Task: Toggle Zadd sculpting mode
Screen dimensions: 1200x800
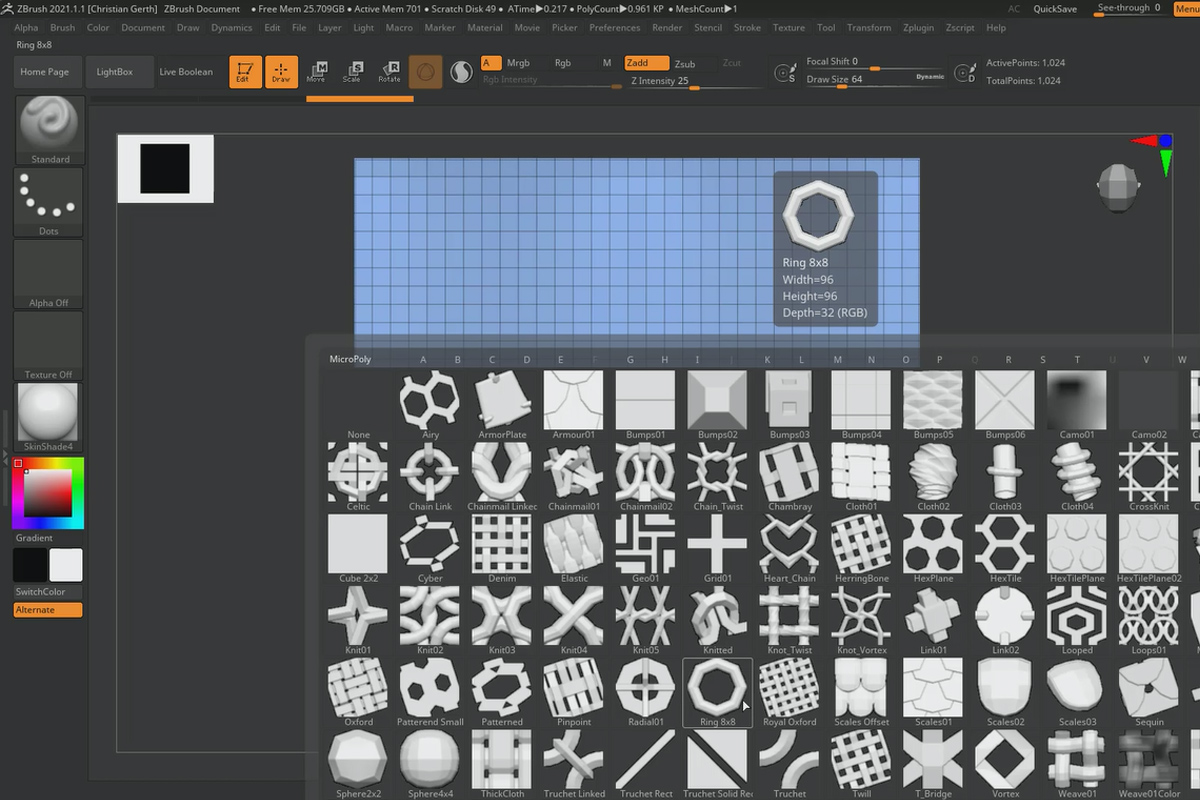Action: coord(647,63)
